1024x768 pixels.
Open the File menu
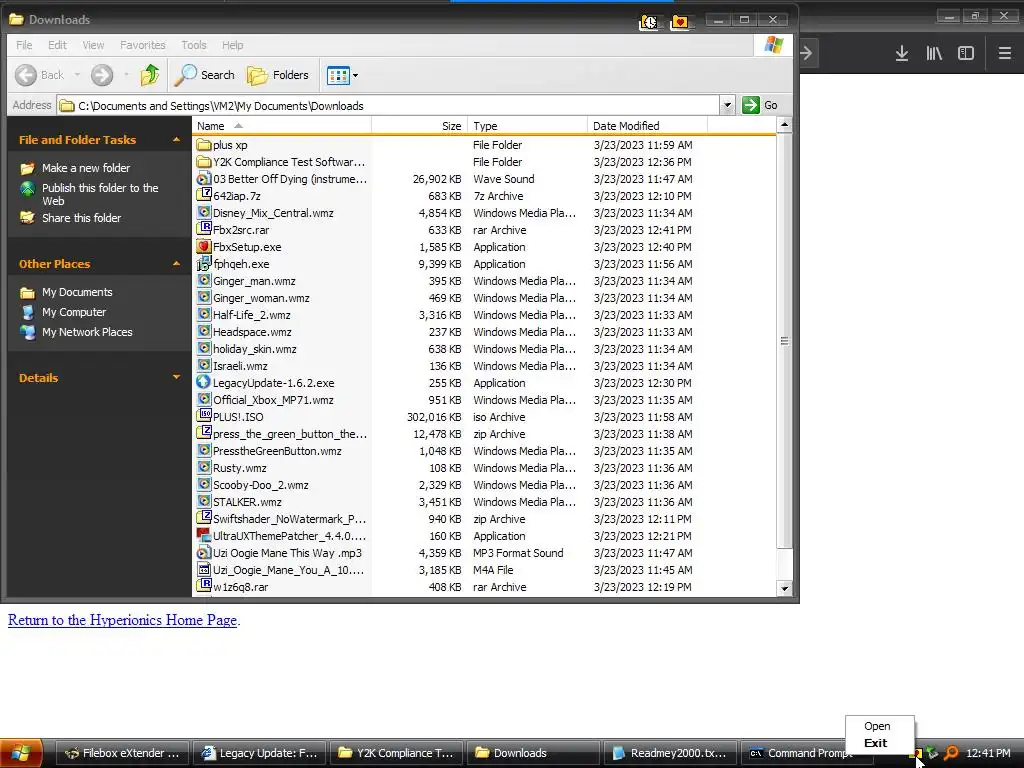(x=24, y=45)
